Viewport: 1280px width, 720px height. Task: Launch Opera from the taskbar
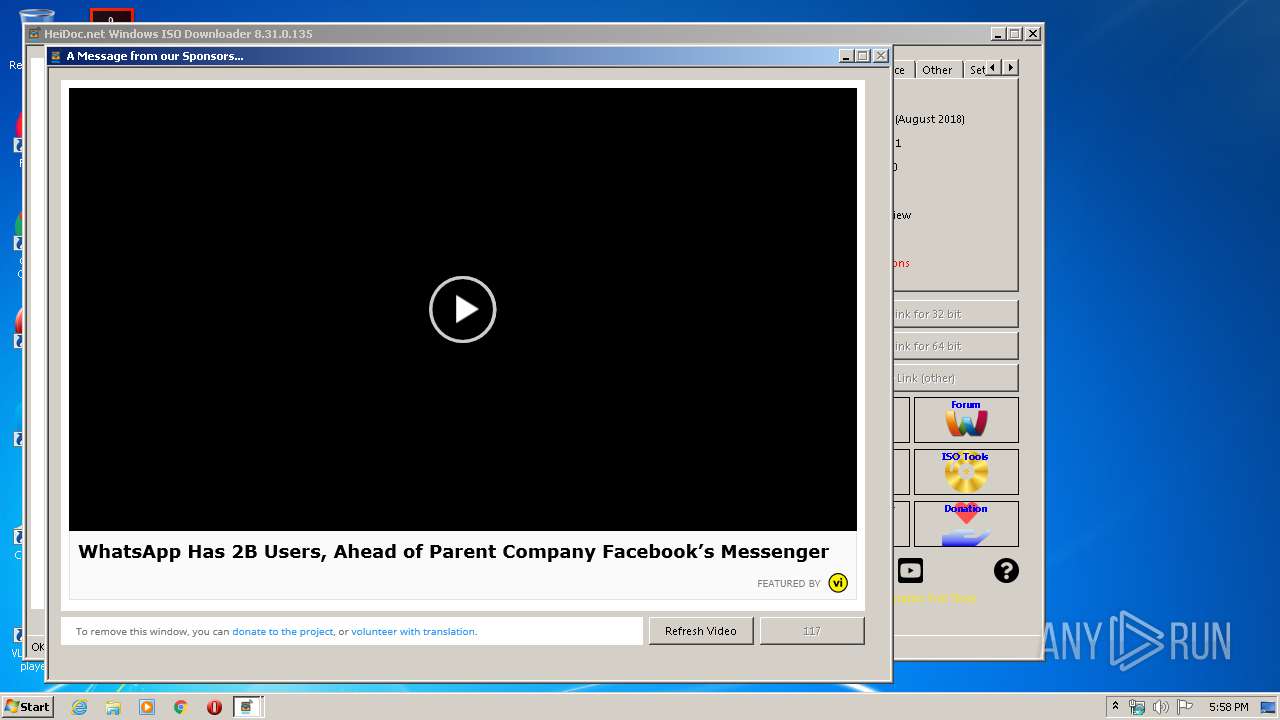coord(214,707)
